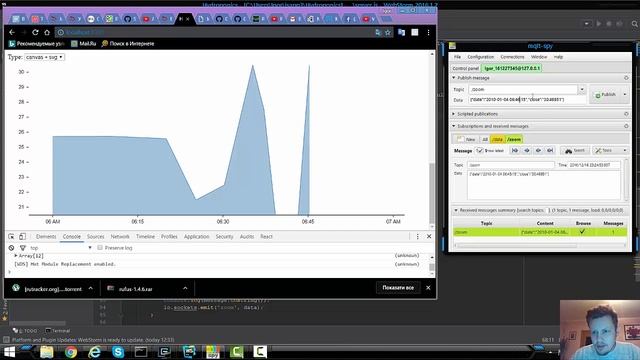Screen dimensions: 640x360
Task: Open the Mail.Ru bookmark
Action: coord(84,43)
